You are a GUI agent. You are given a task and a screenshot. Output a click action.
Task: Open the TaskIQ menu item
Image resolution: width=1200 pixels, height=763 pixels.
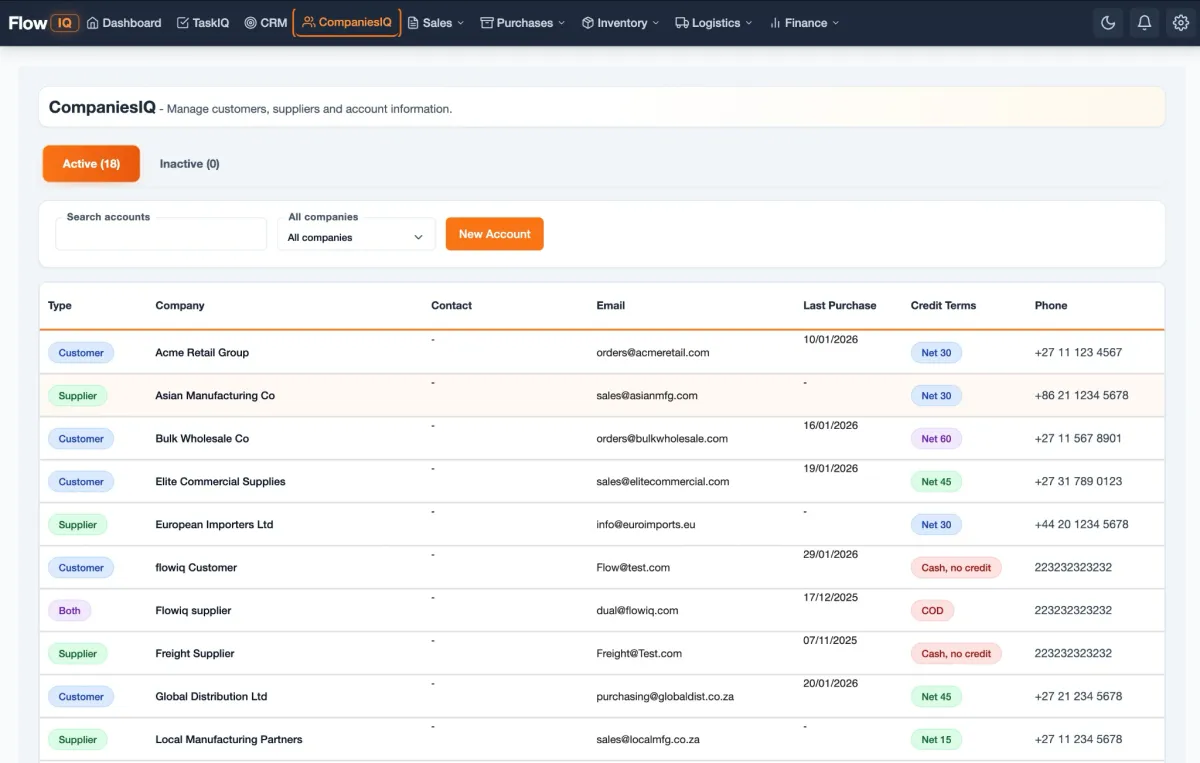[203, 22]
